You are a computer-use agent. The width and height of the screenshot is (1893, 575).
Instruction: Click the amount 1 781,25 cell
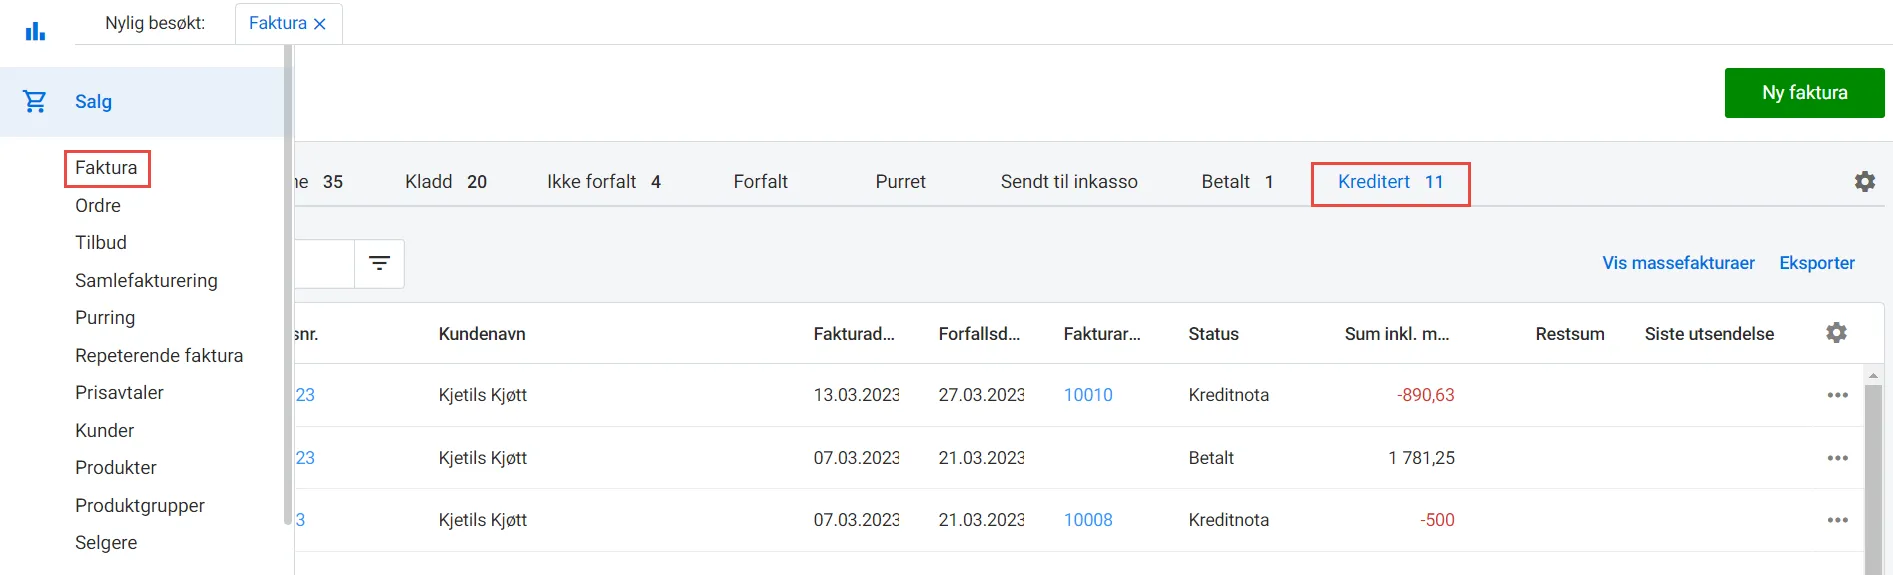1421,458
